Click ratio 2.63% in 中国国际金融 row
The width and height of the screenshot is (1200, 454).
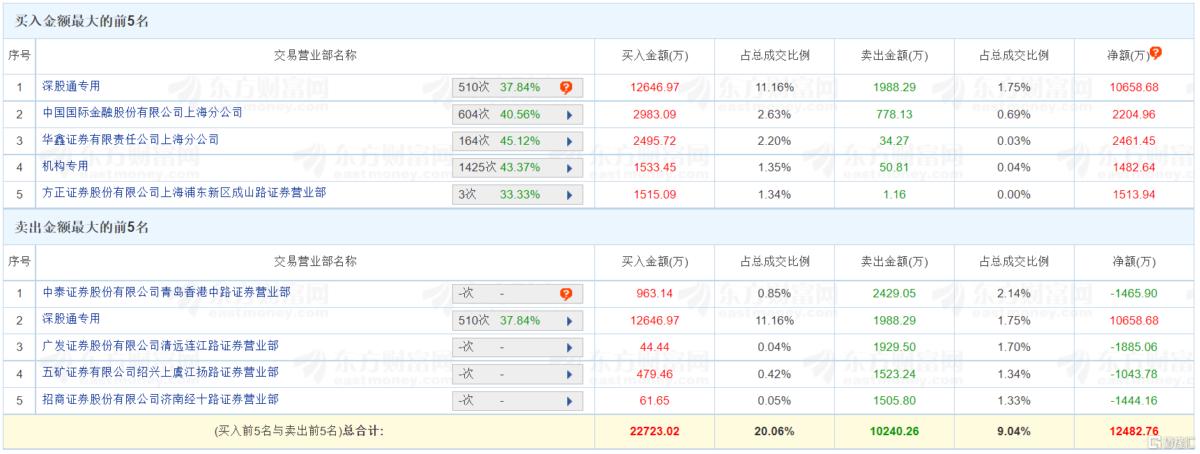click(775, 115)
